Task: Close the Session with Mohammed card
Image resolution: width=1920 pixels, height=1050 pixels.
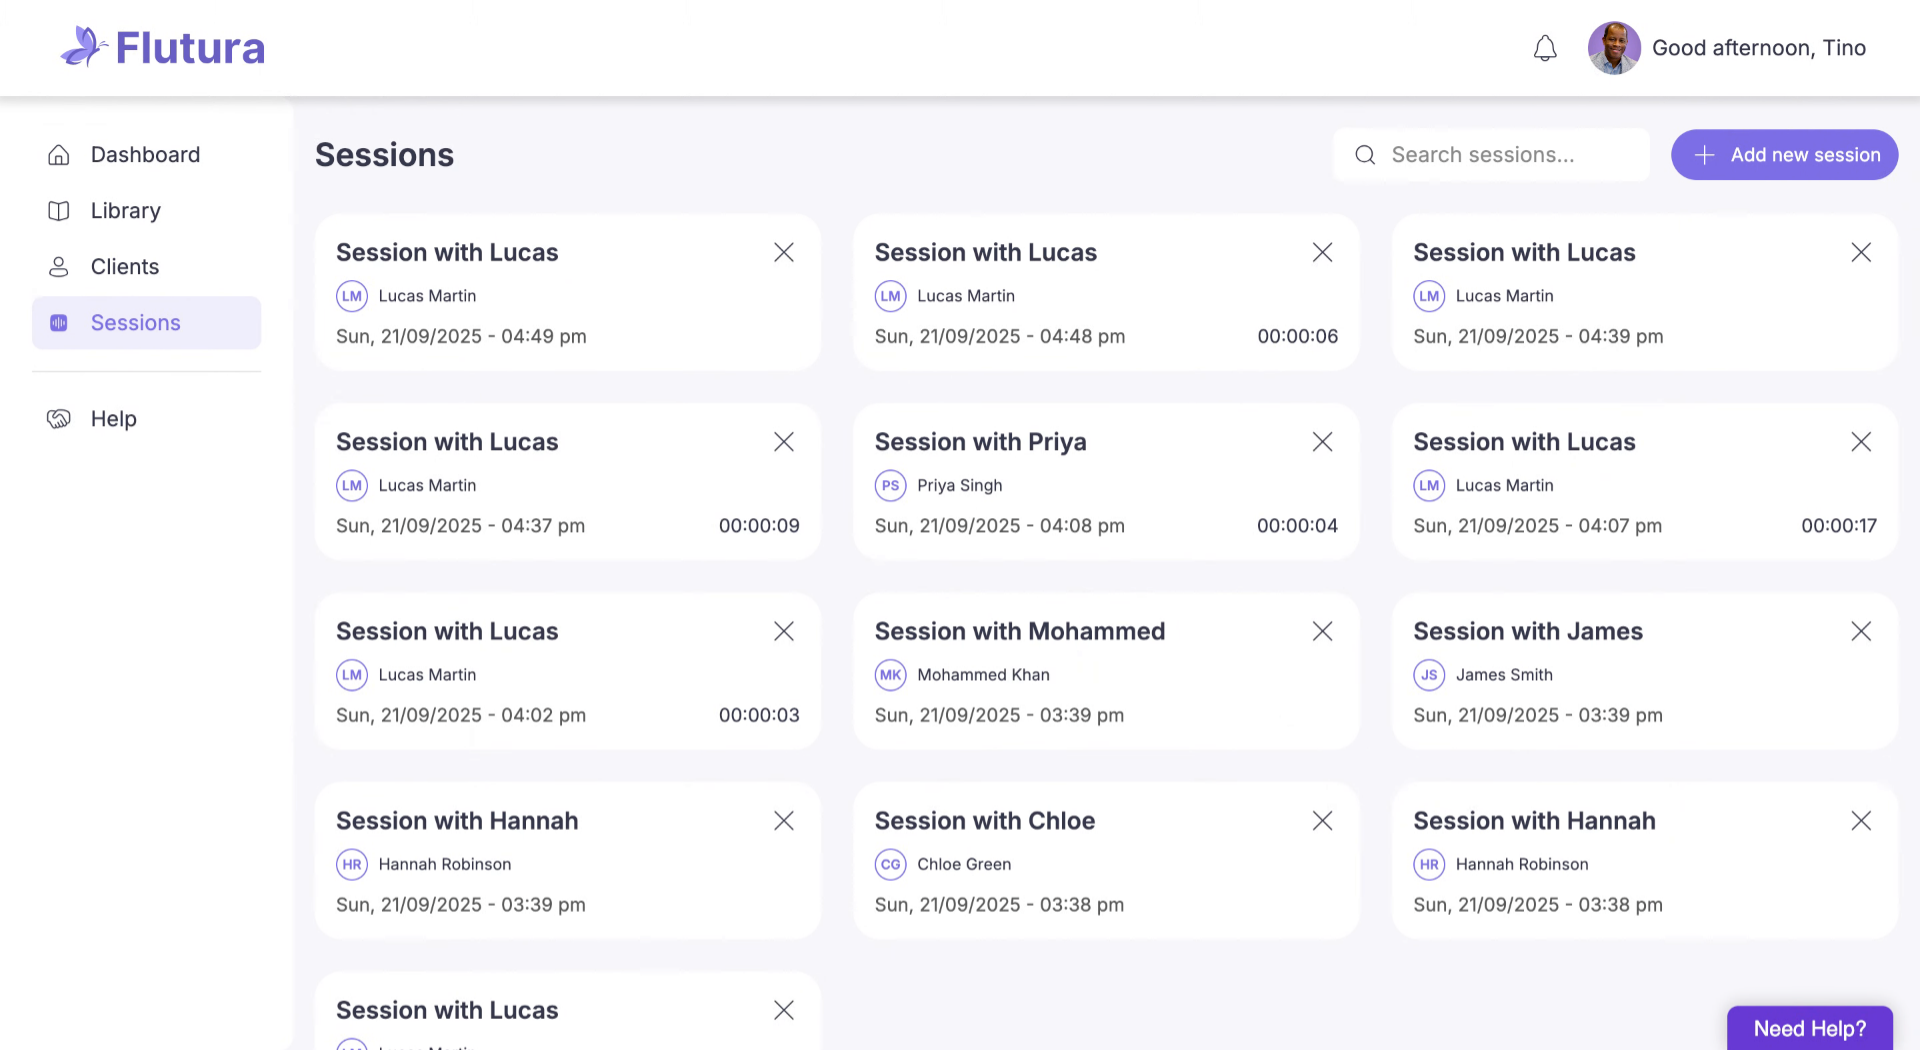Action: 1322,631
